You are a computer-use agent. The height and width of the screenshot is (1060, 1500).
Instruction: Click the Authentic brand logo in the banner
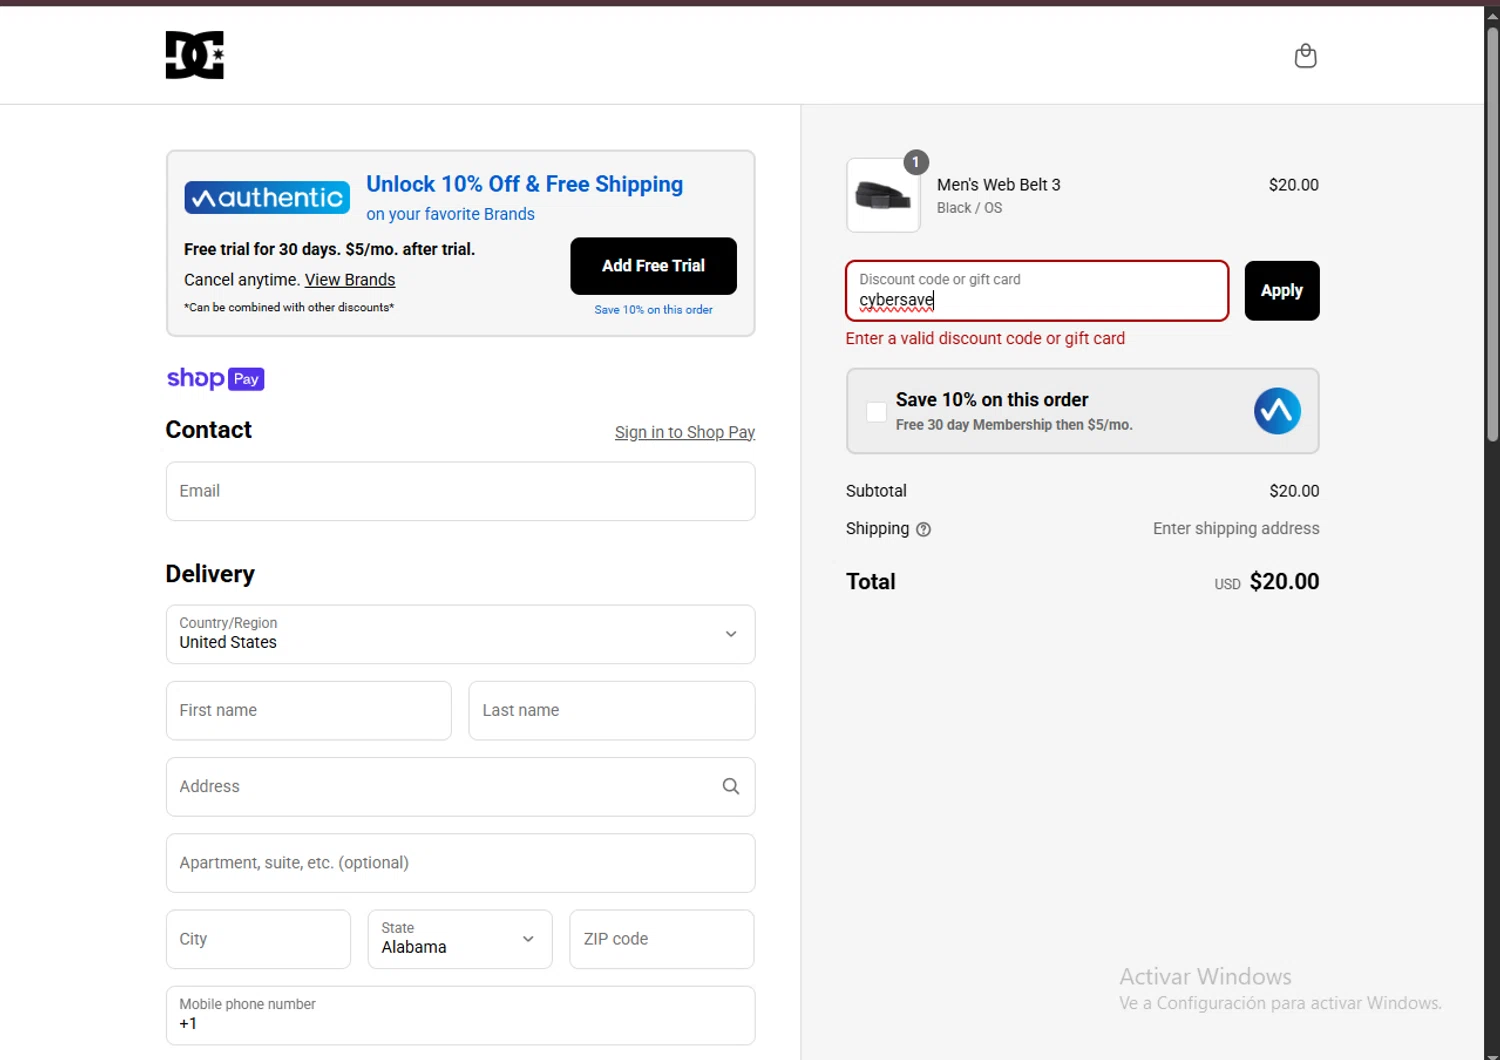click(267, 197)
